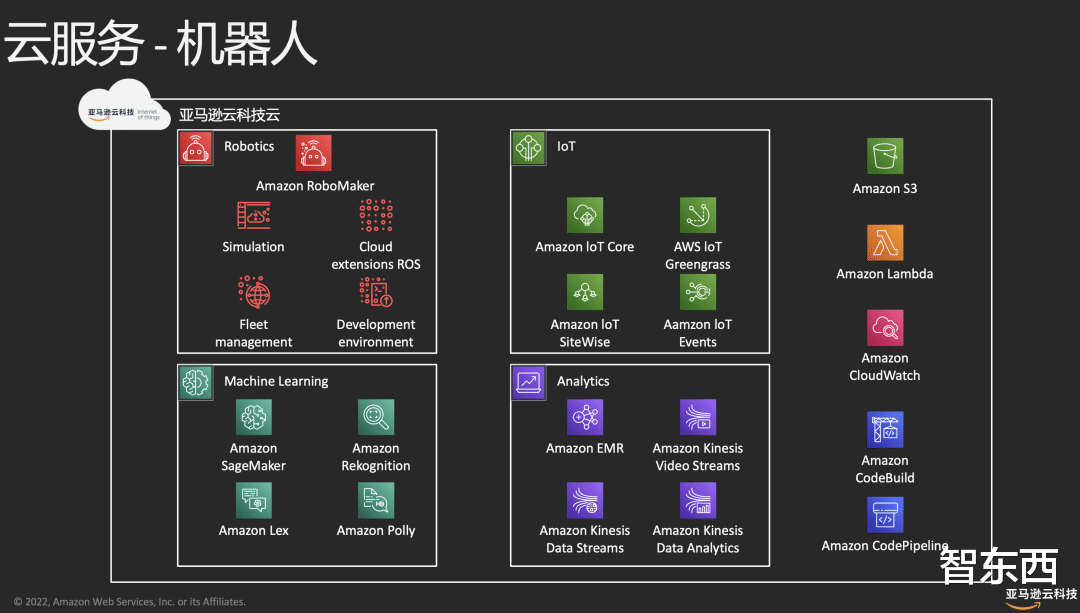The height and width of the screenshot is (613, 1080).
Task: Select the Cloud extensions ROS icon
Action: pyautogui.click(x=376, y=215)
